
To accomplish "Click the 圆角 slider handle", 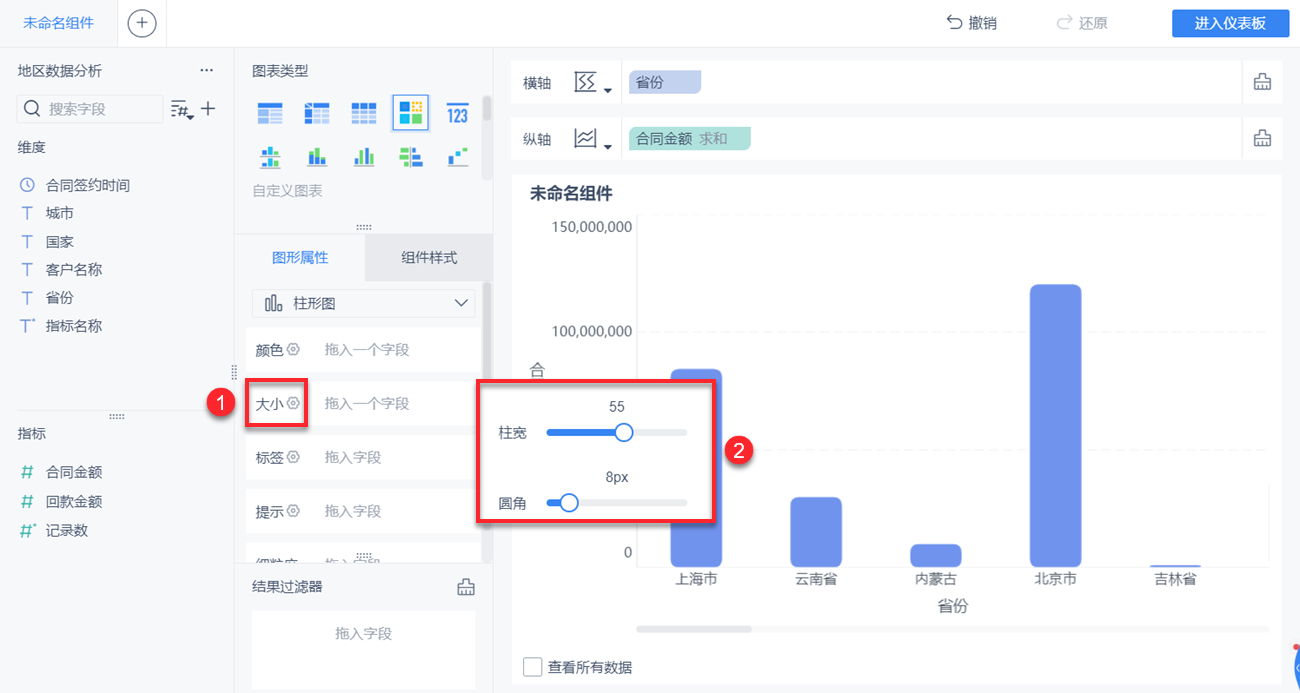I will 569,503.
